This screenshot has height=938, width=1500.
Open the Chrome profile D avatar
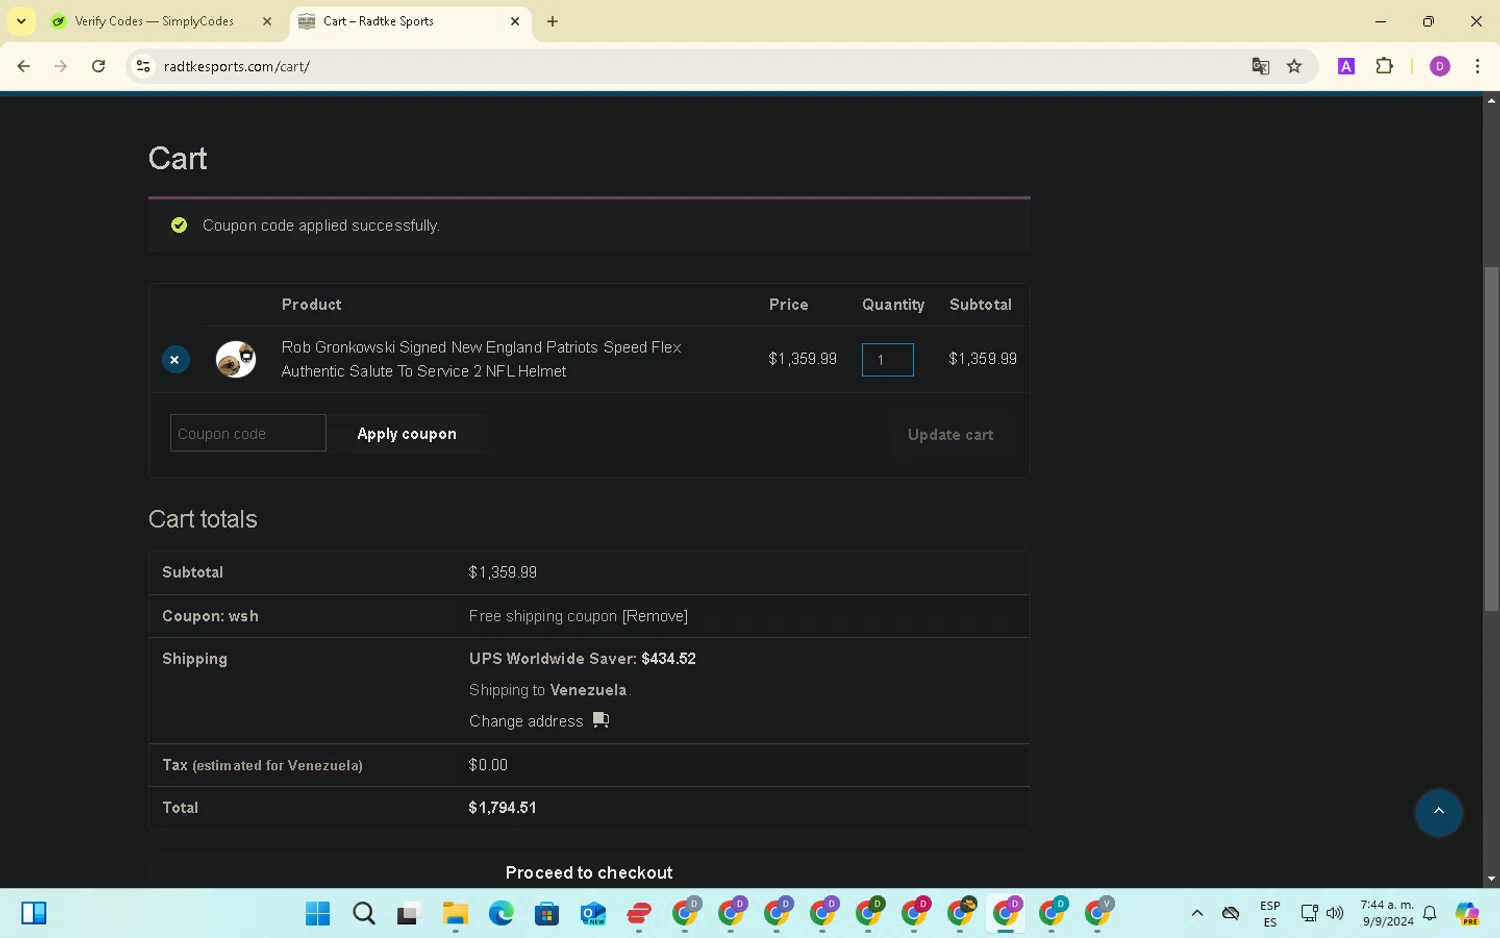pyautogui.click(x=1440, y=66)
